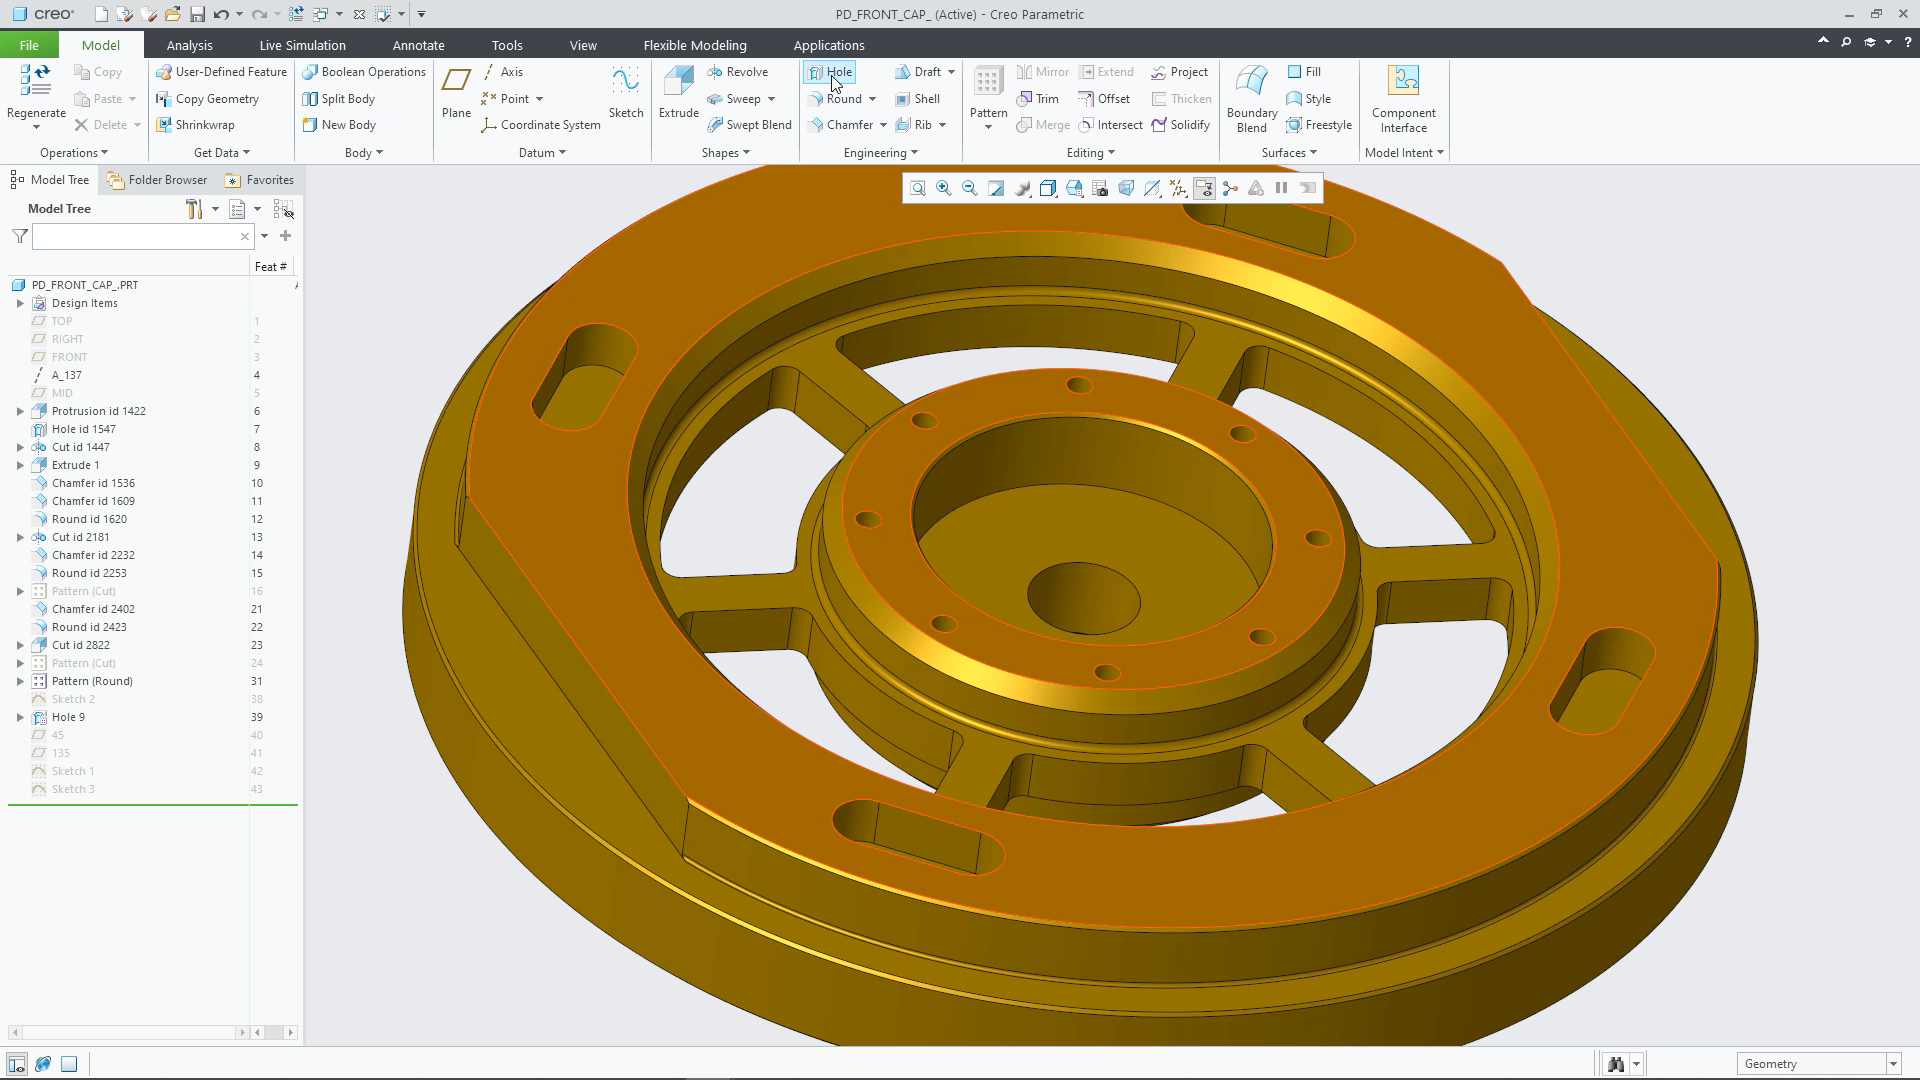Switch to Folder Browser tab
The height and width of the screenshot is (1080, 1920).
pos(156,180)
